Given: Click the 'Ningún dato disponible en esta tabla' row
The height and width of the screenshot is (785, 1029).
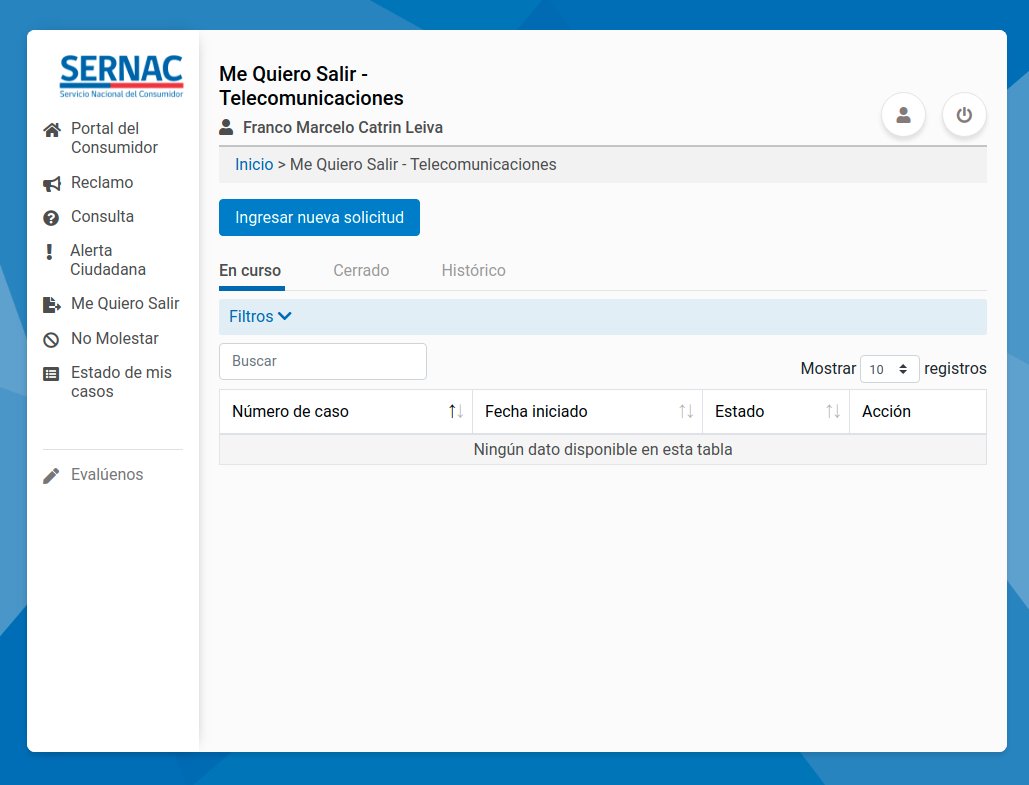Looking at the screenshot, I should point(602,450).
